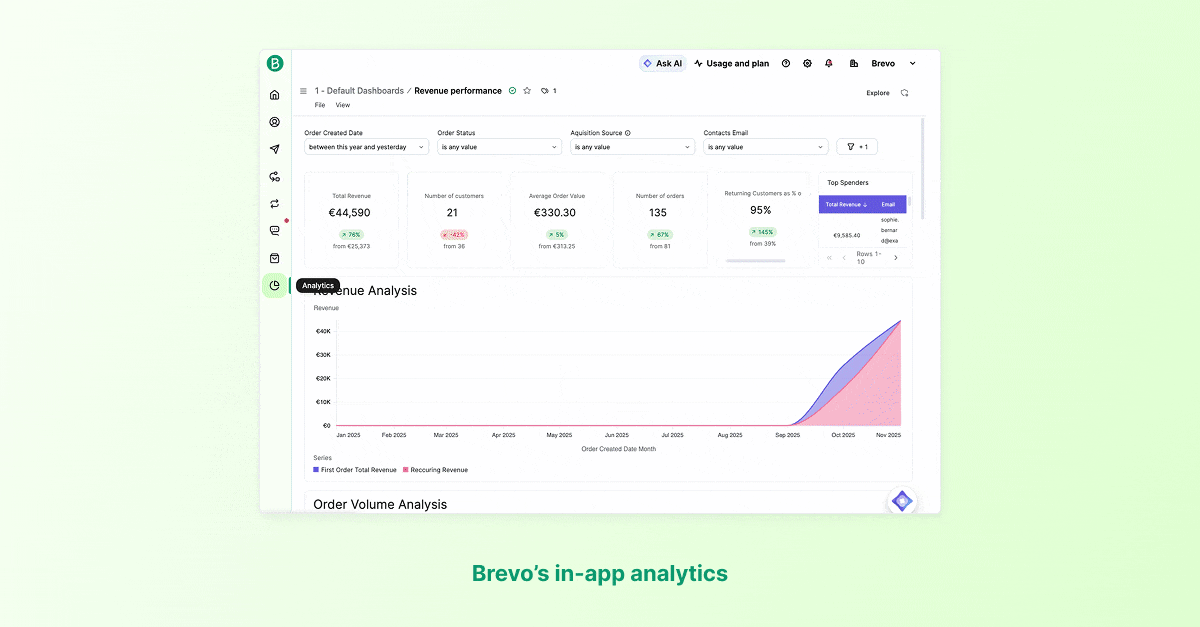Screen dimensions: 1200x627
Task: Click the Order Volume Analysis heading
Action: 380,505
